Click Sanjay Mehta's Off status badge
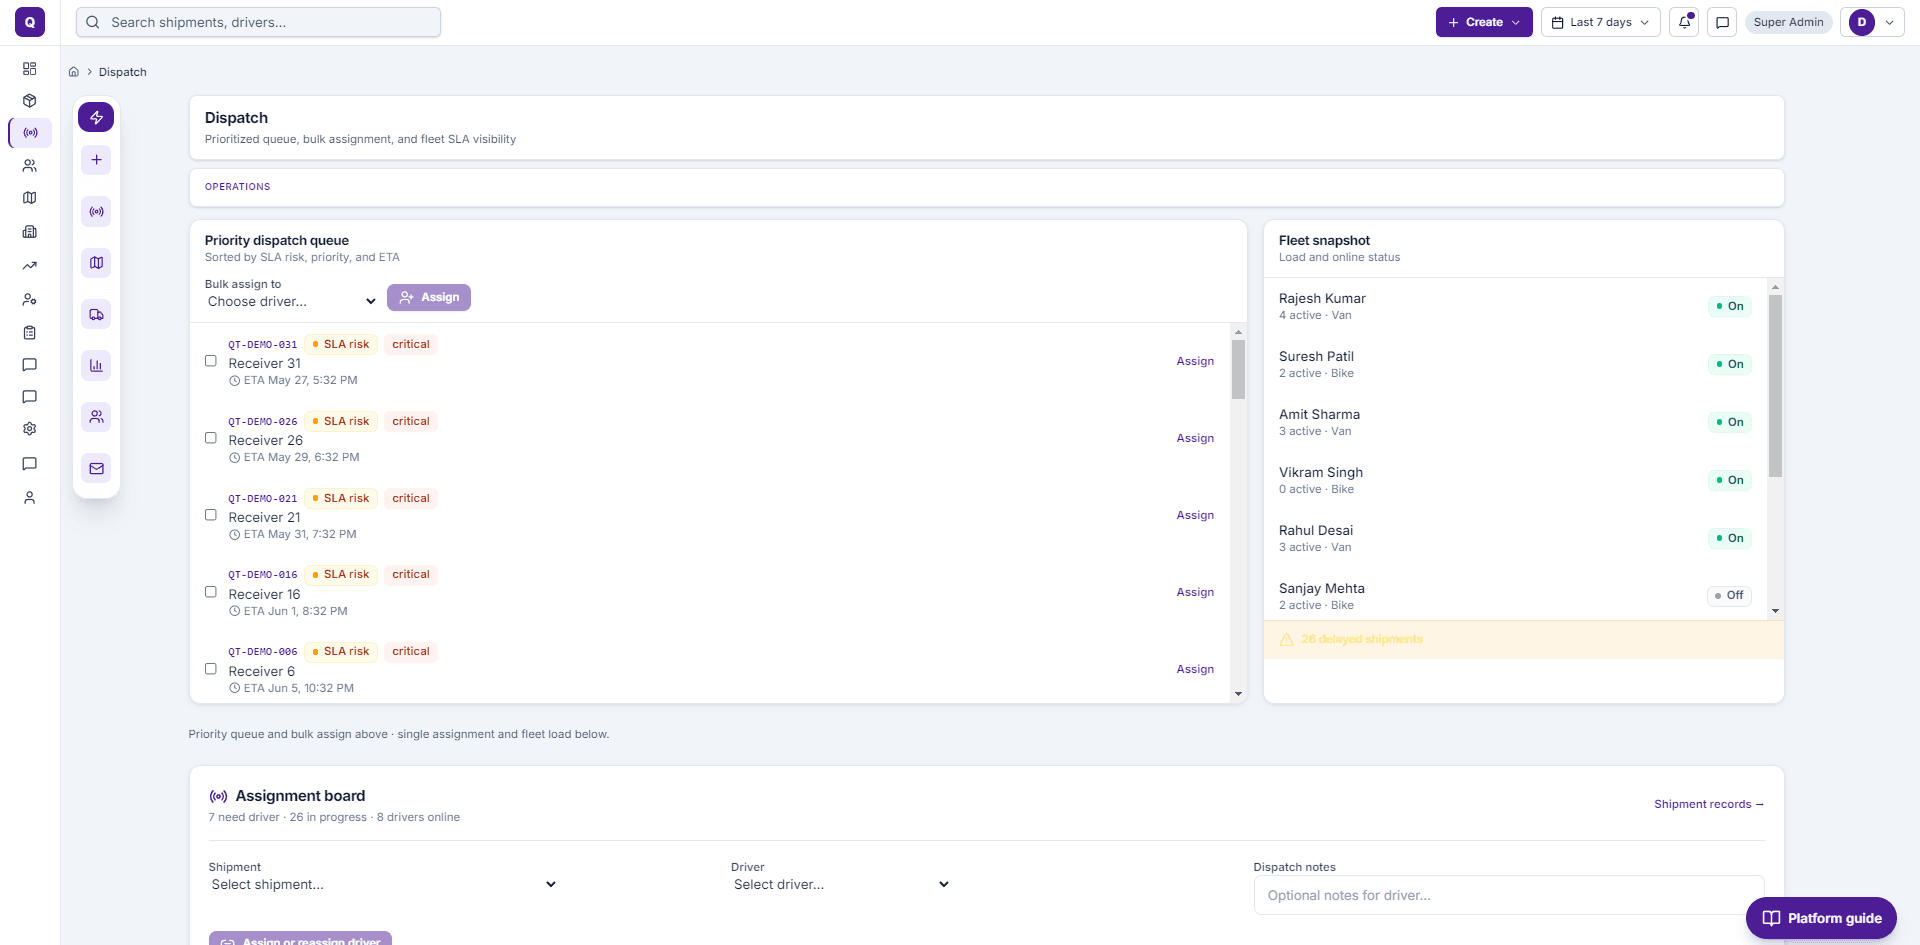1920x945 pixels. point(1729,595)
